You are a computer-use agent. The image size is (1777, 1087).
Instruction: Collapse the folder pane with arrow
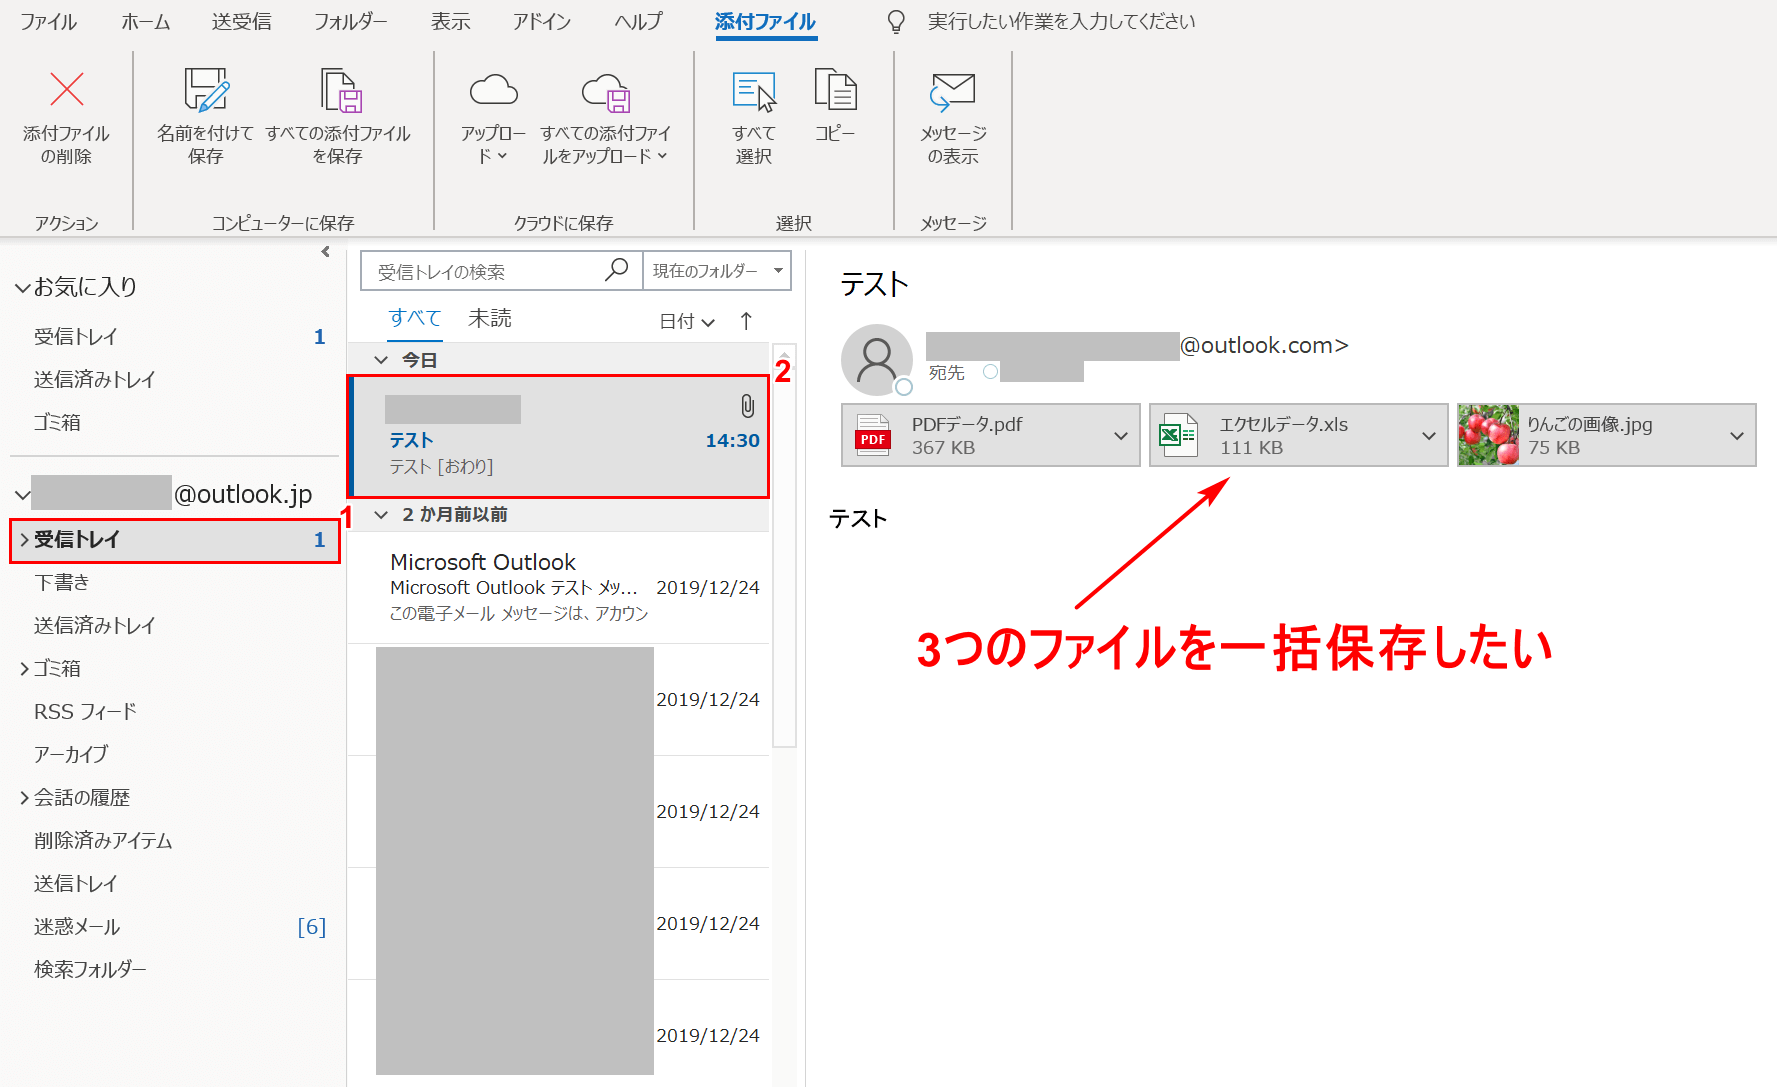325,252
